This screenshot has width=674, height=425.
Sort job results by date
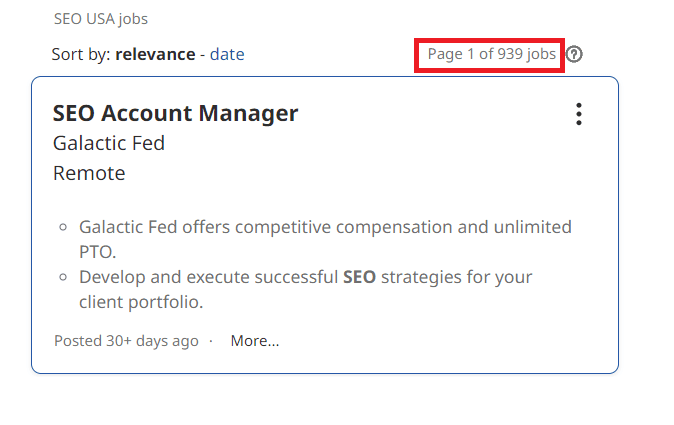[227, 54]
